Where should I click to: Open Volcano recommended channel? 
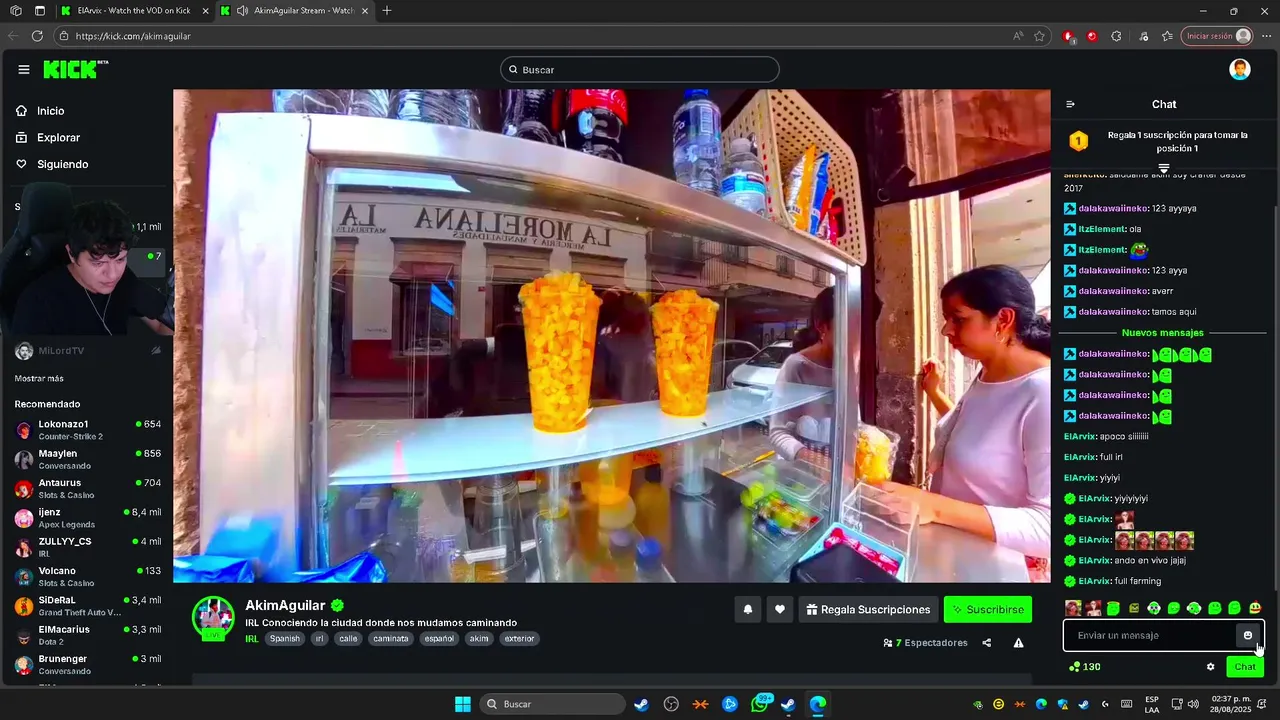coord(87,576)
